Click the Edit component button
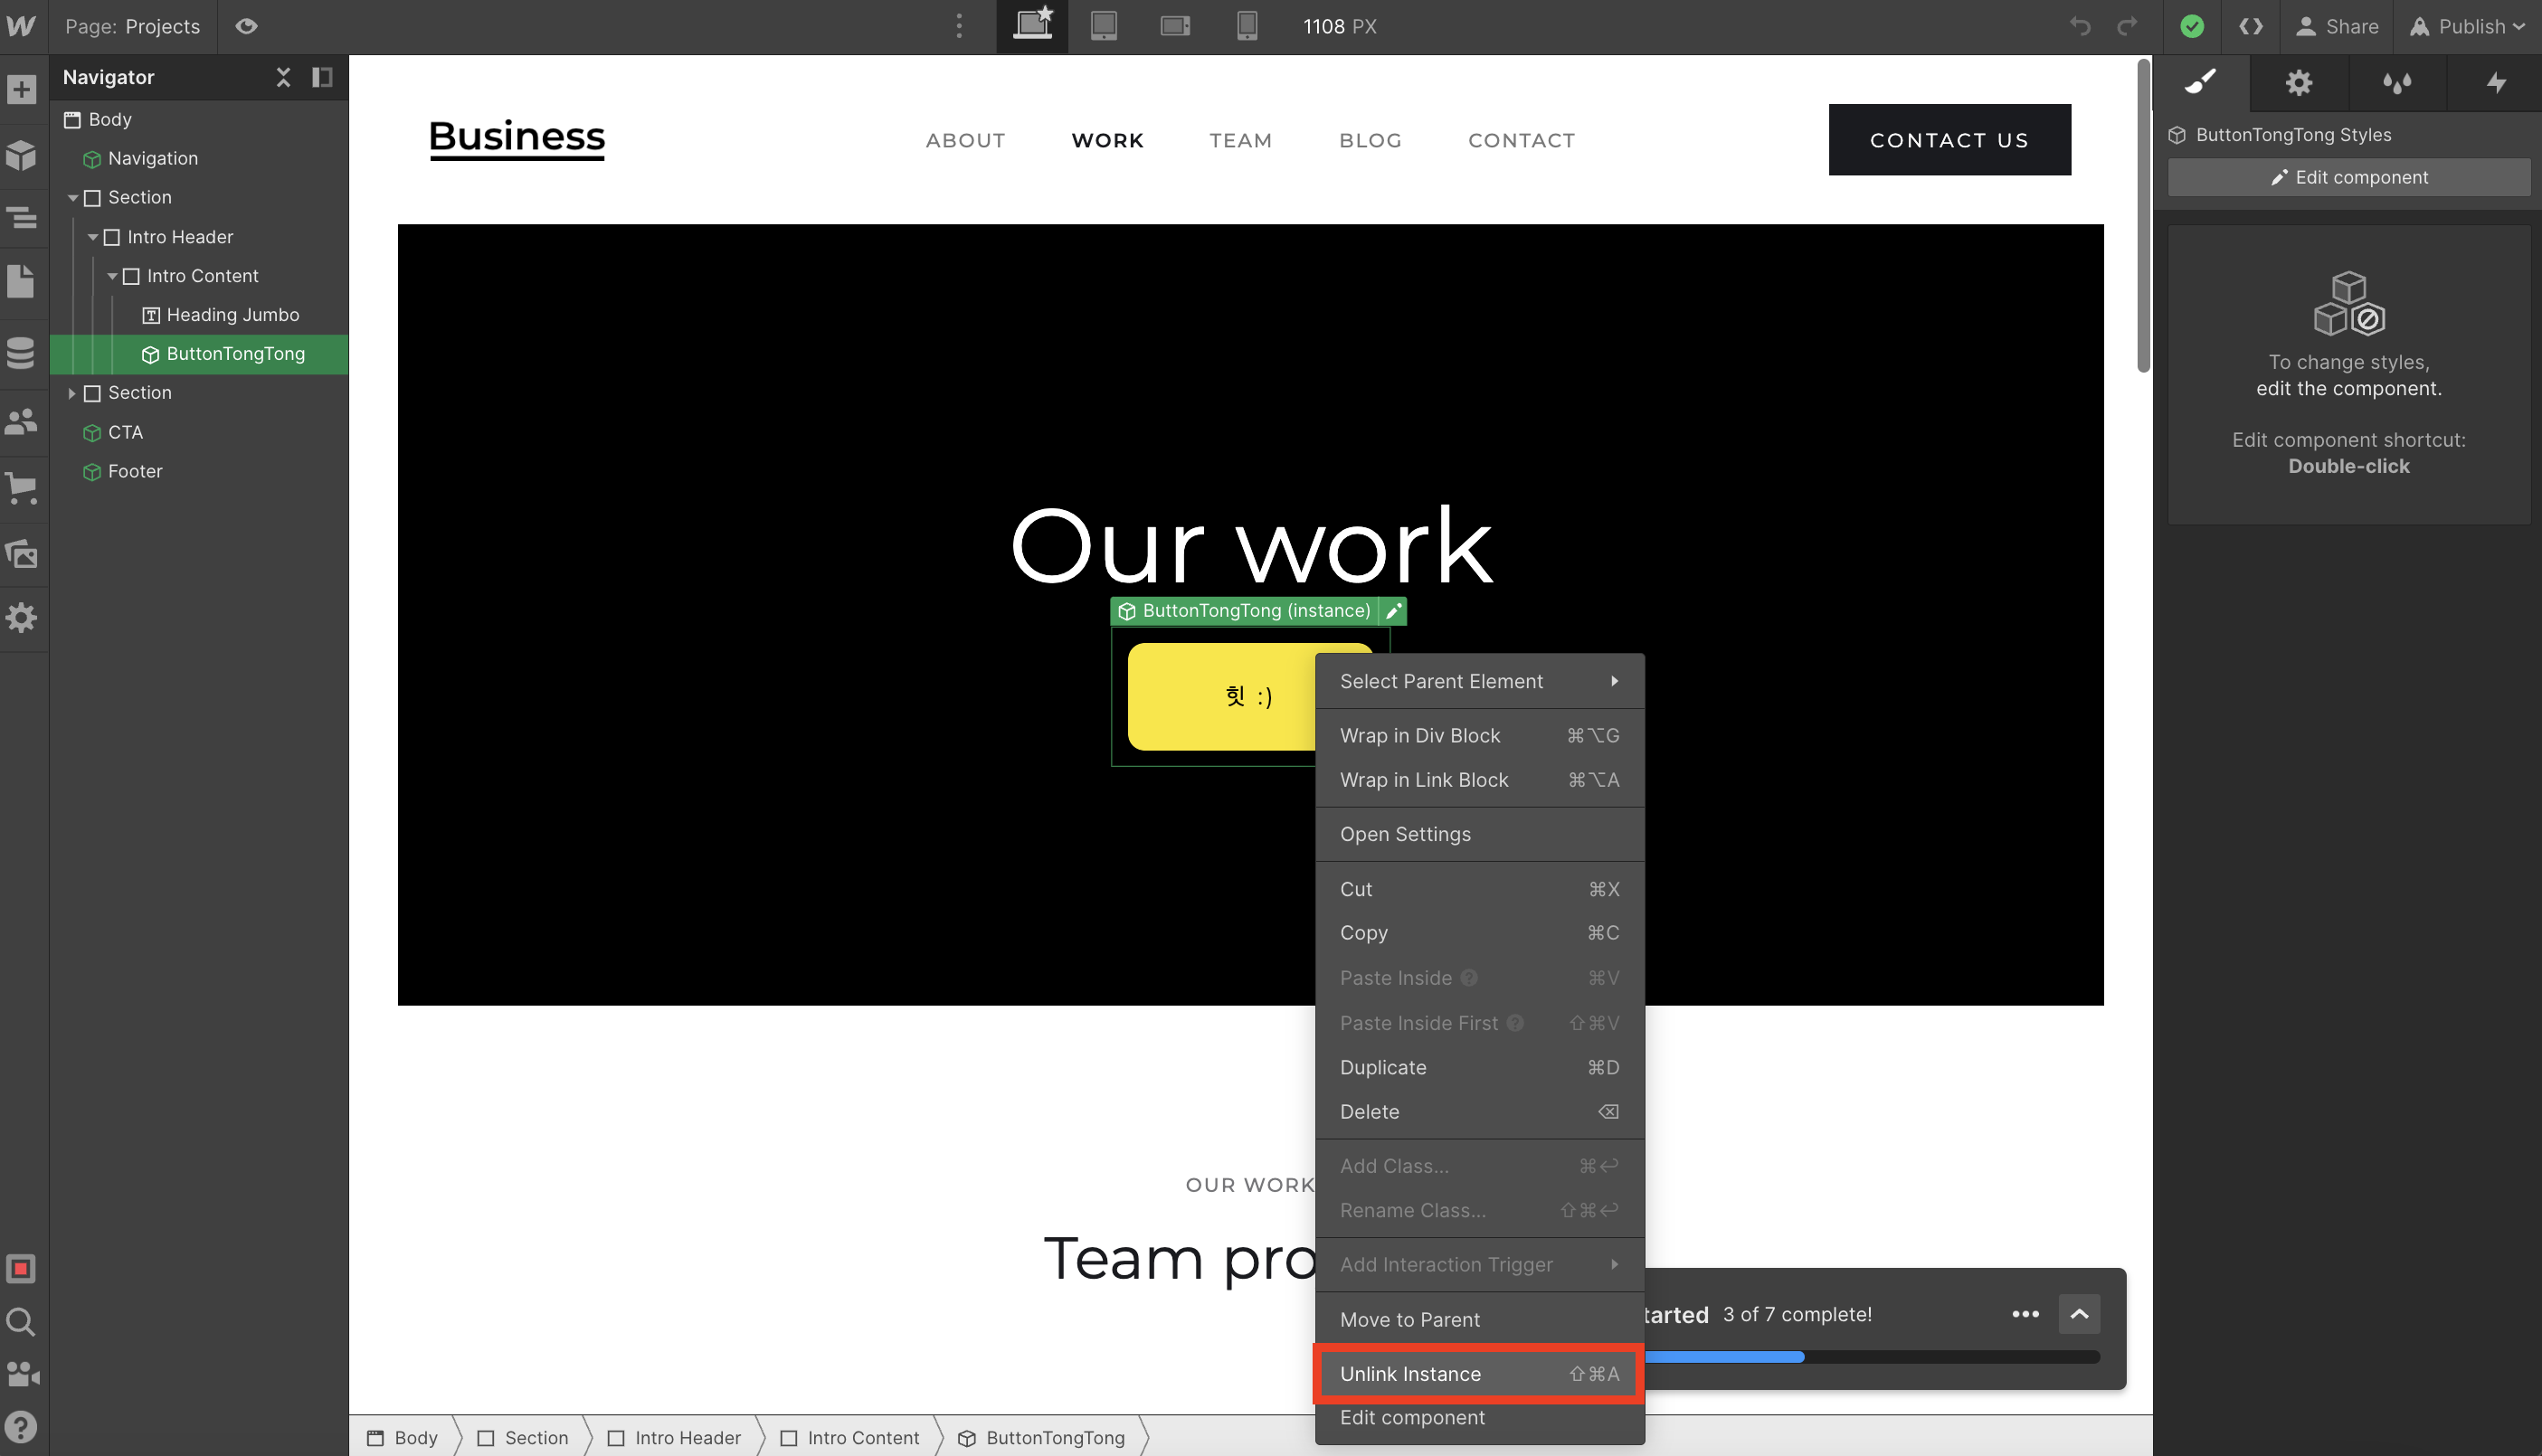 coord(2348,177)
